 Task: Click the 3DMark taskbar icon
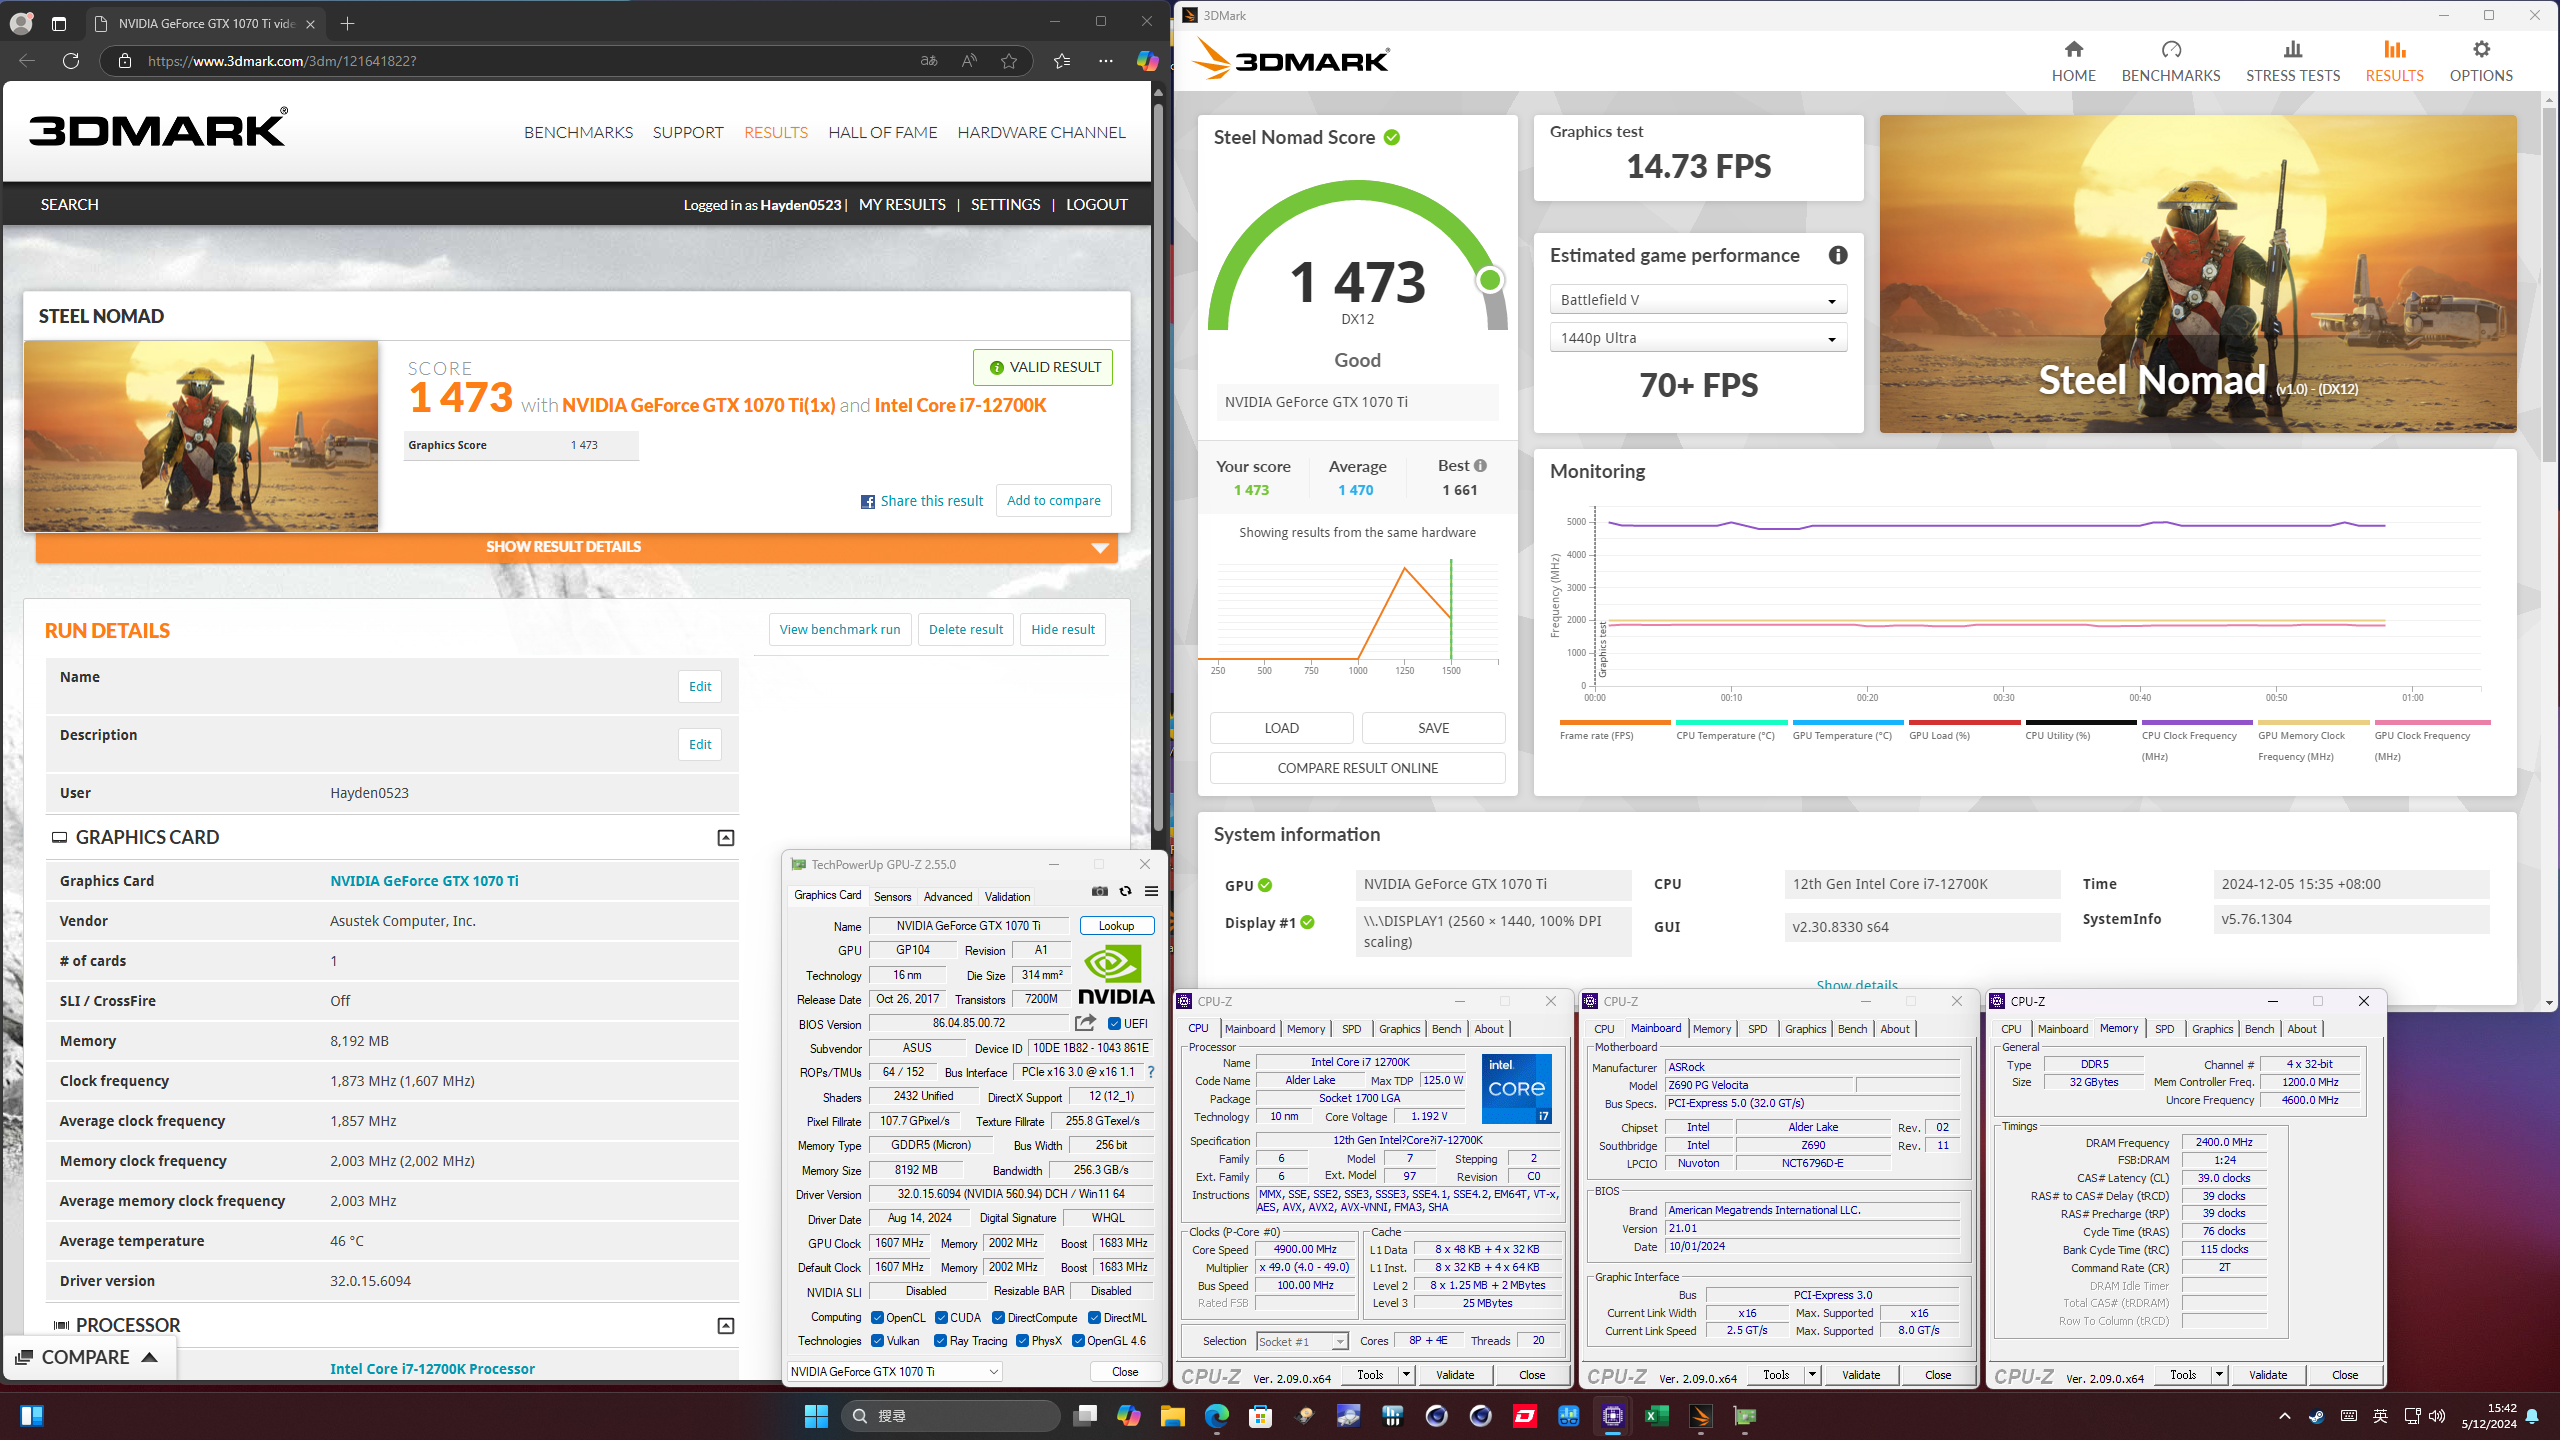pyautogui.click(x=1700, y=1415)
